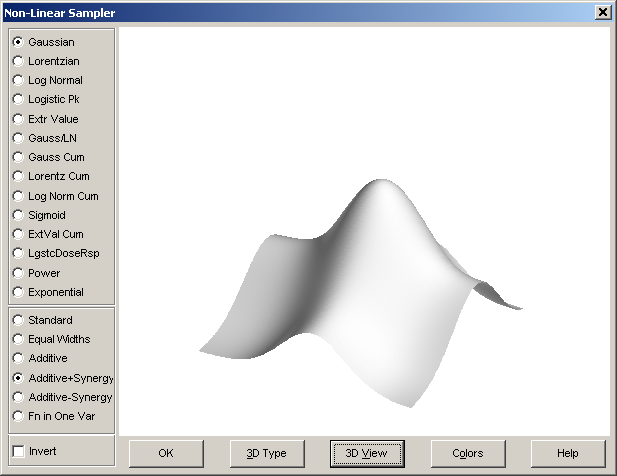Select Fn in One Var
This screenshot has height=476, width=617.
pos(54,416)
